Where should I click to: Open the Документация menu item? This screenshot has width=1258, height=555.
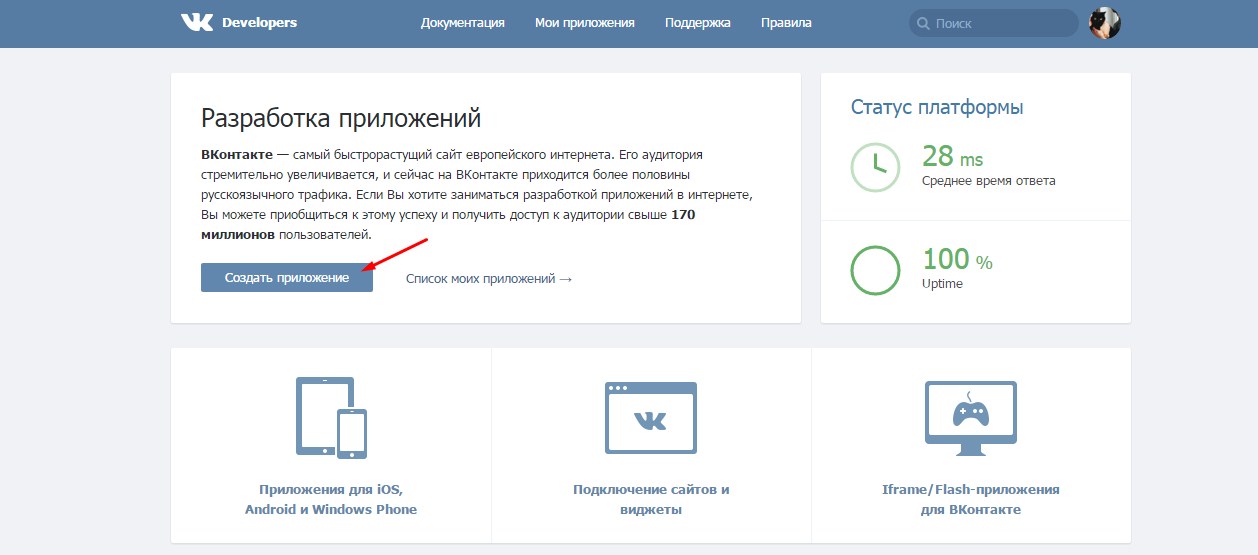click(463, 22)
